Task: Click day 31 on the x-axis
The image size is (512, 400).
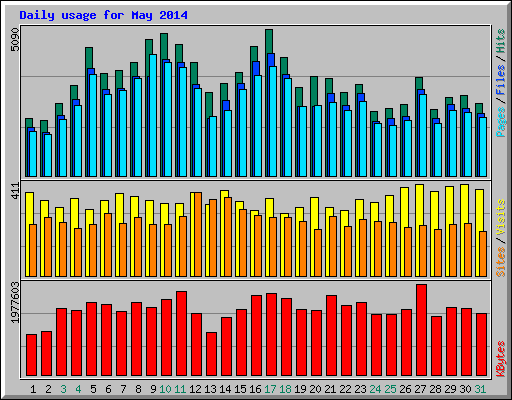Action: (x=480, y=389)
